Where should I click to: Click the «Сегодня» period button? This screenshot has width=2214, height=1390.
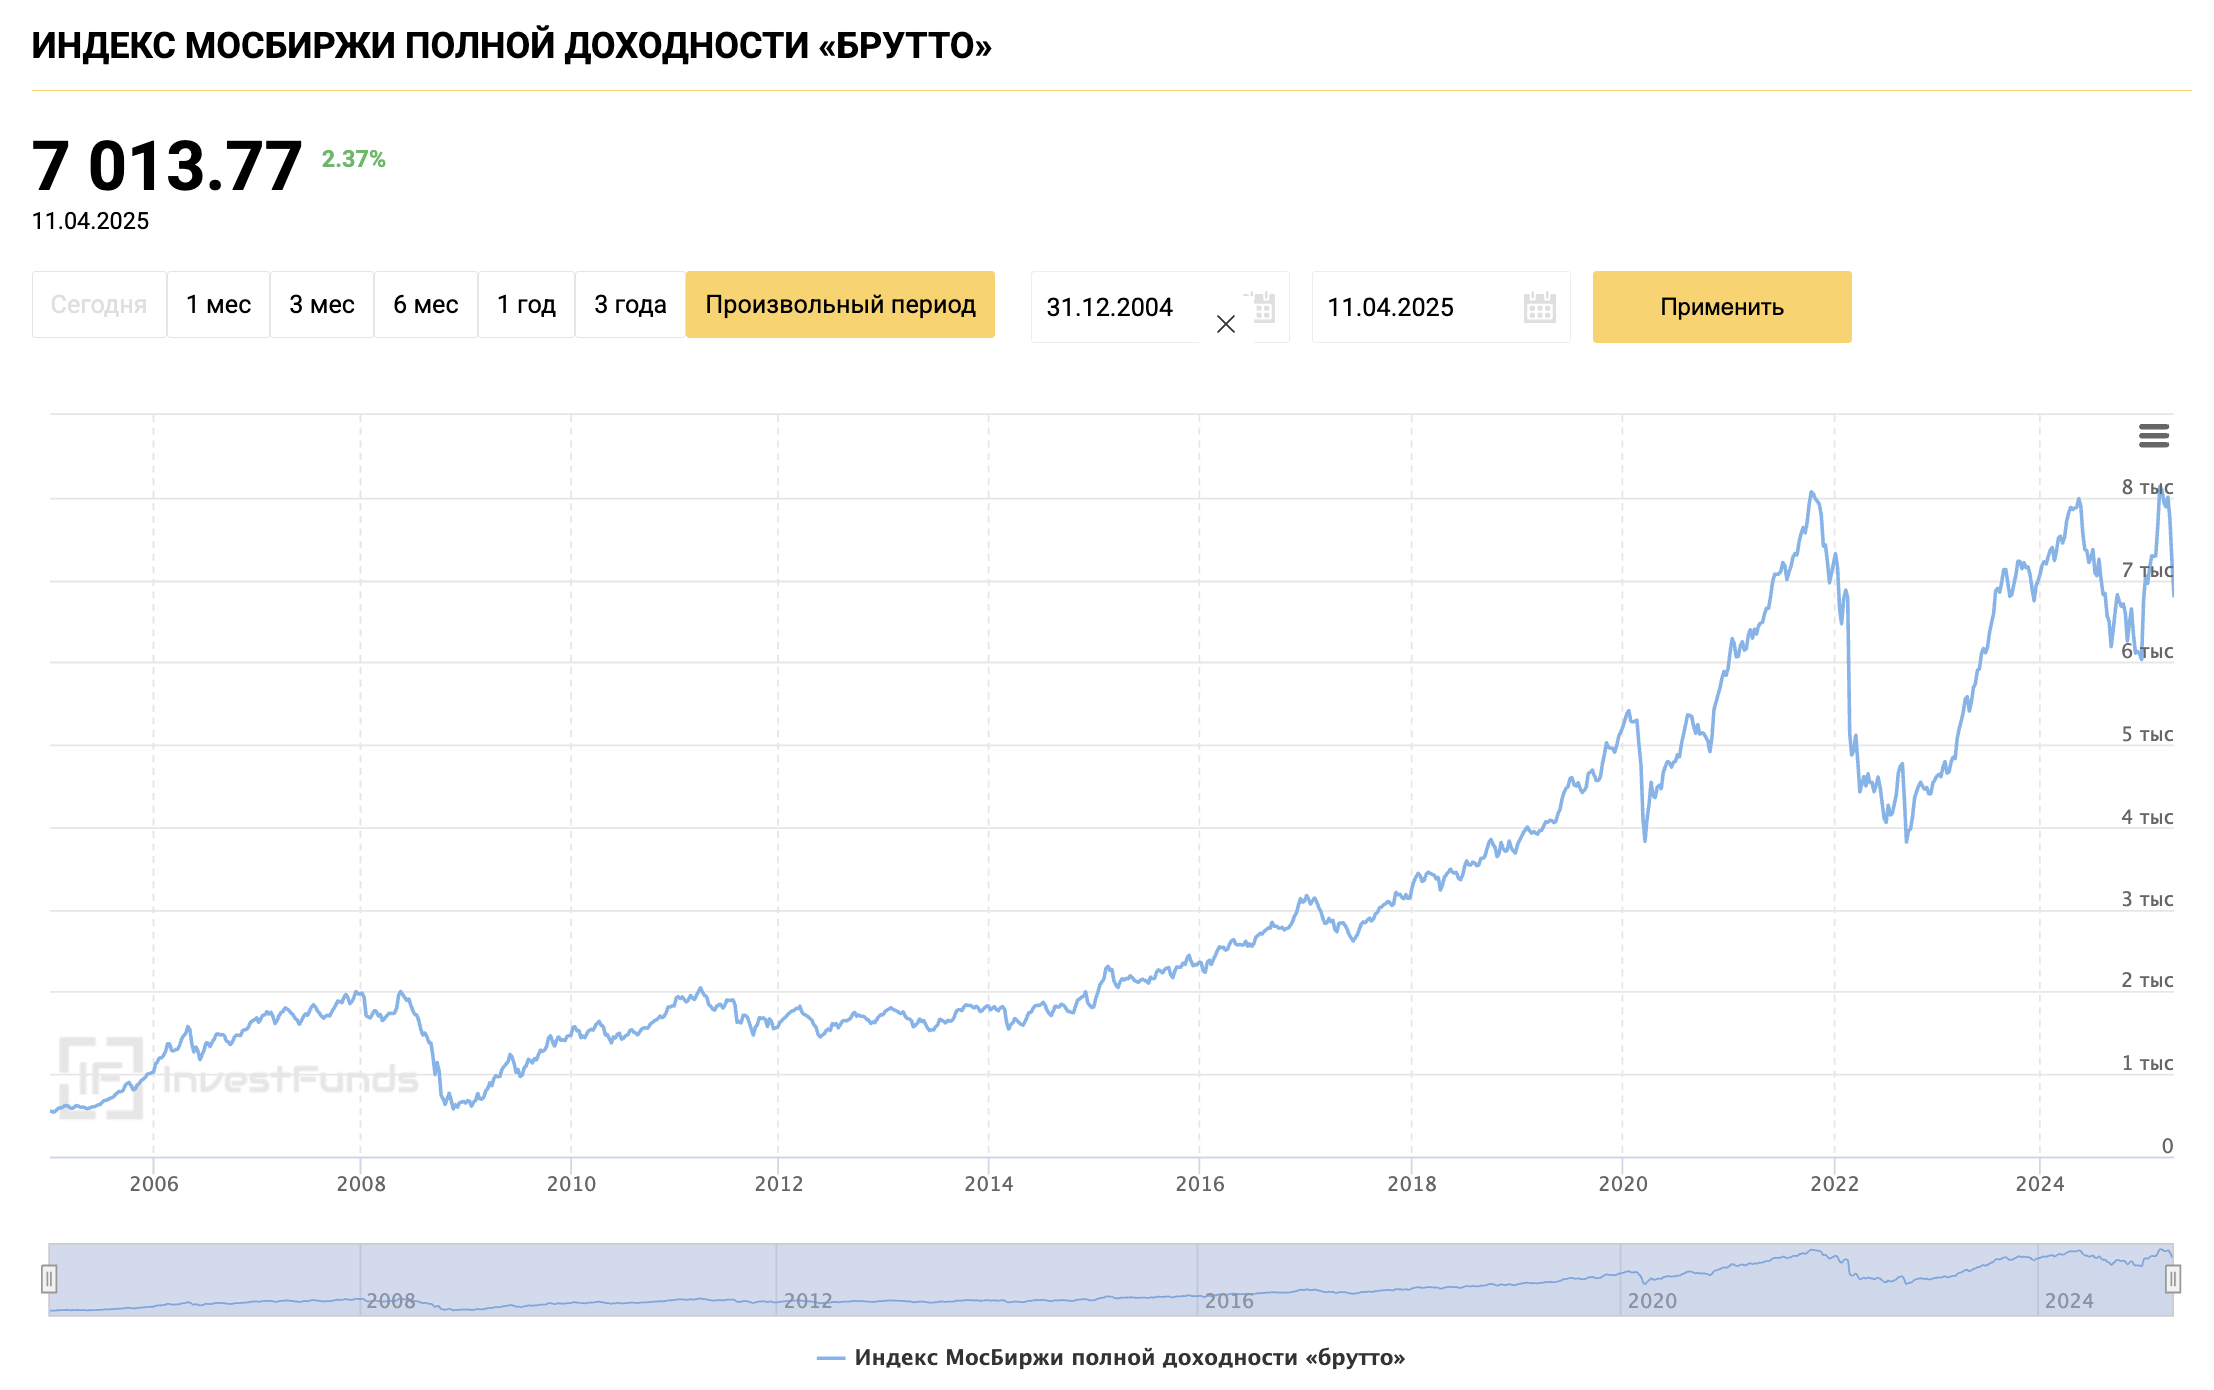click(x=99, y=305)
